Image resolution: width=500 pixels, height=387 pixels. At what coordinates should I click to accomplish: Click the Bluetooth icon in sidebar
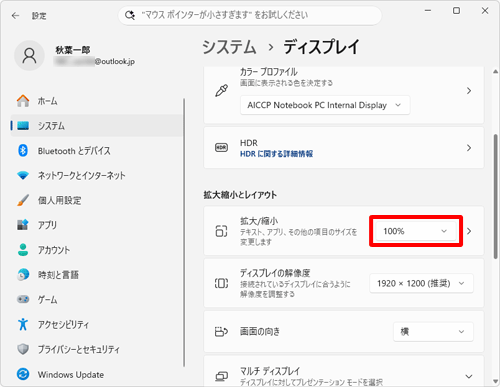tap(23, 151)
